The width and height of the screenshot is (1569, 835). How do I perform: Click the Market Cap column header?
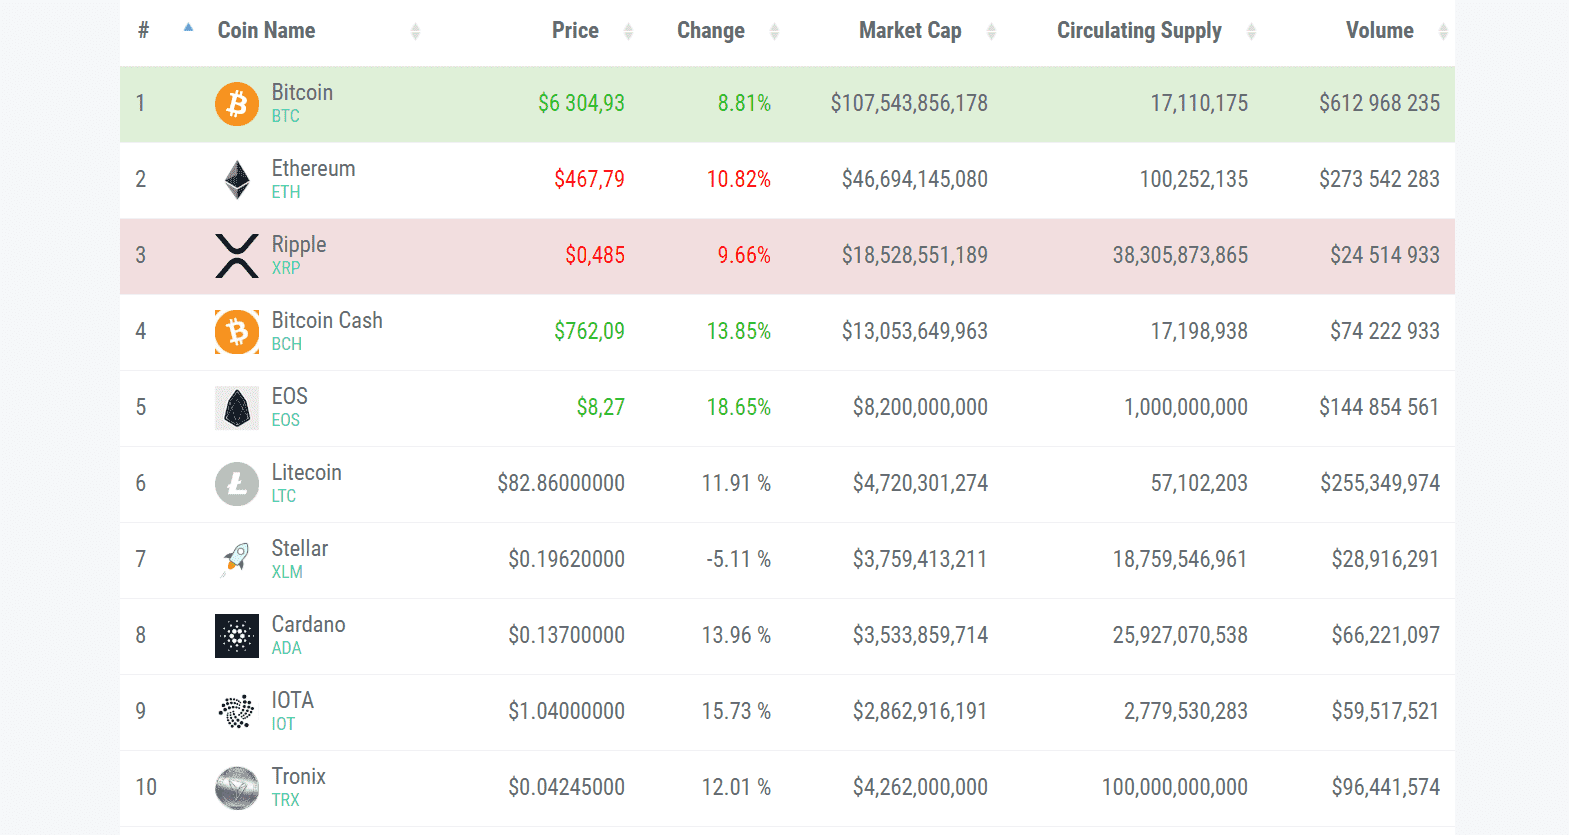910,31
